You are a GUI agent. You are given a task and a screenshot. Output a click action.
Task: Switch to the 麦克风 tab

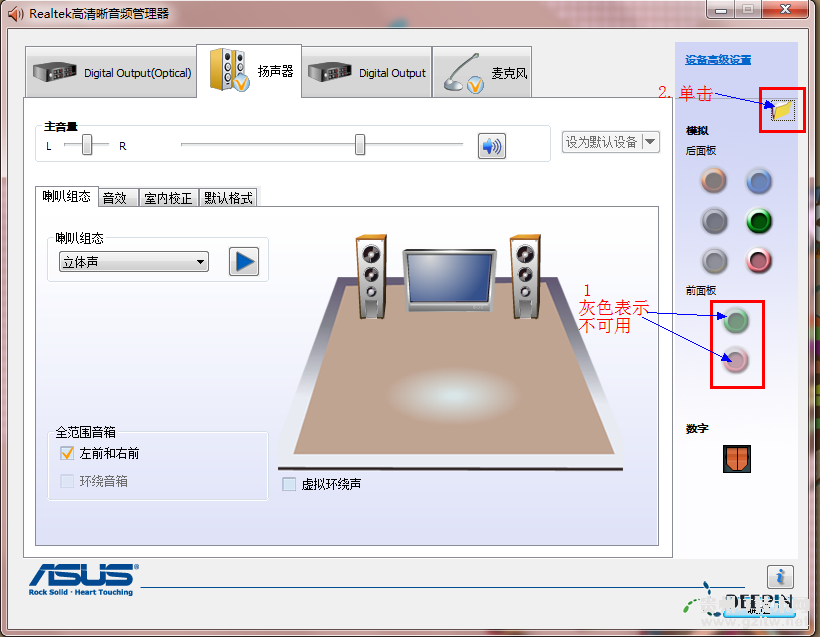coord(482,72)
